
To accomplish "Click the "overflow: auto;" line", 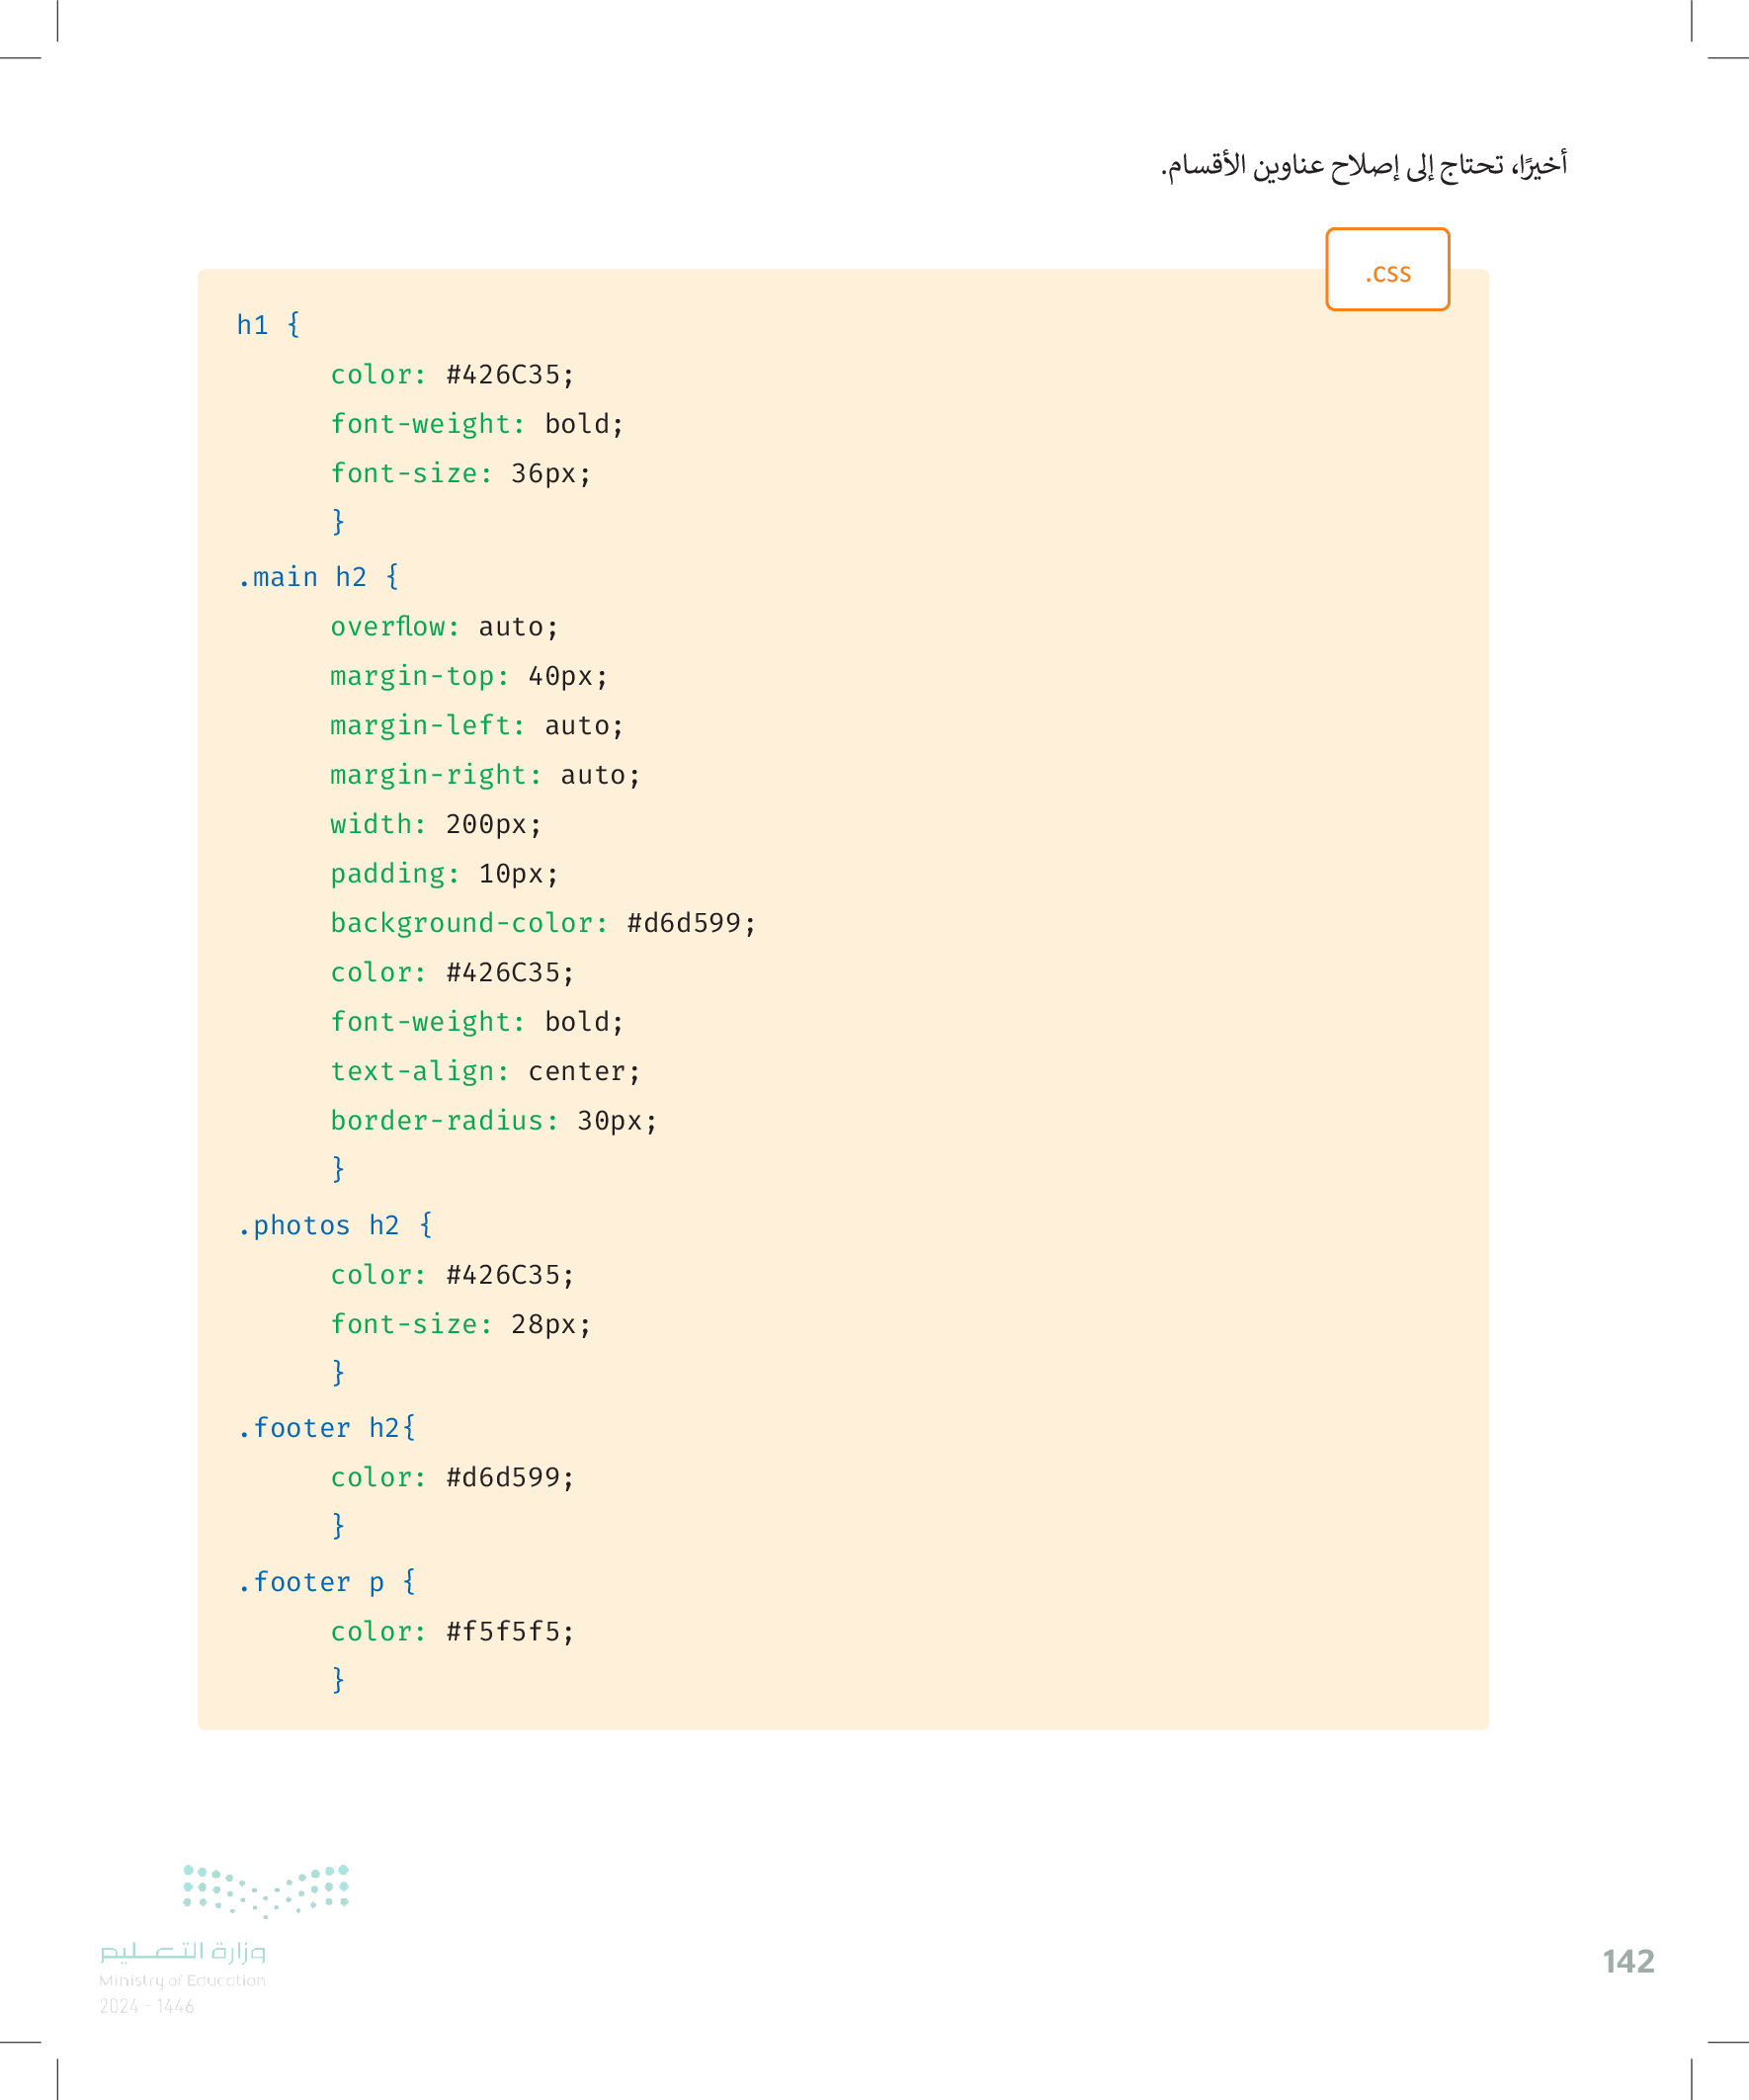I will tap(444, 627).
